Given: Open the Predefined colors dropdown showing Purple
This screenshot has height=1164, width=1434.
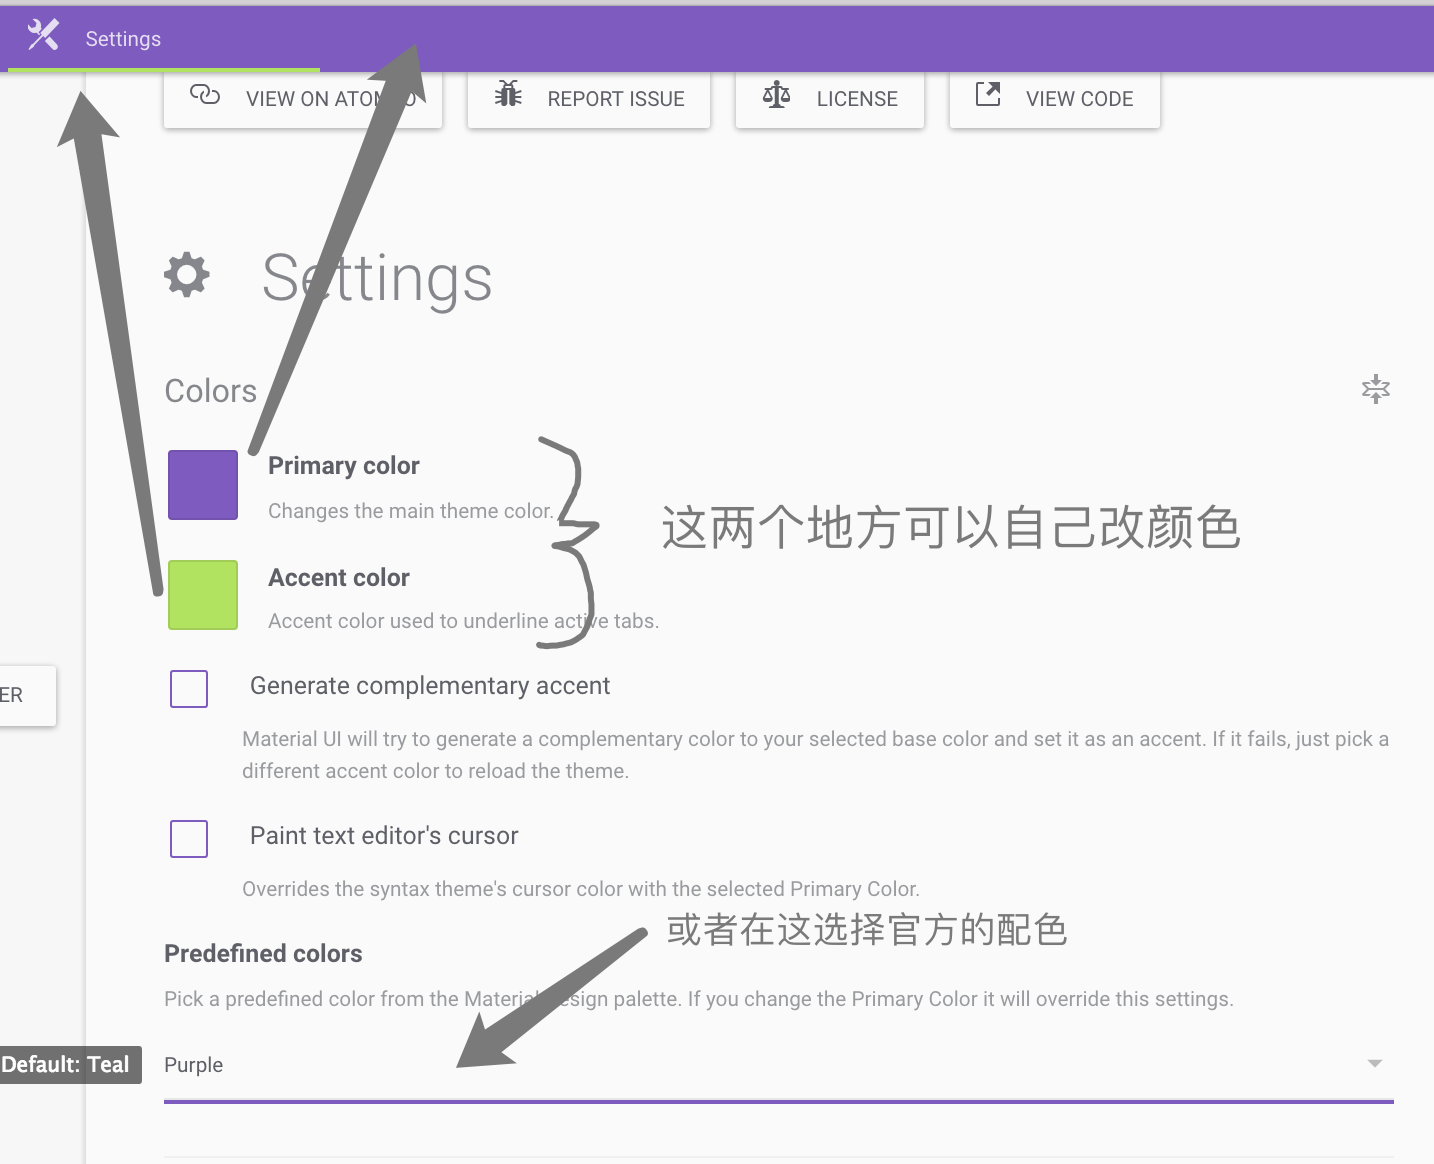Looking at the screenshot, I should coord(760,1065).
